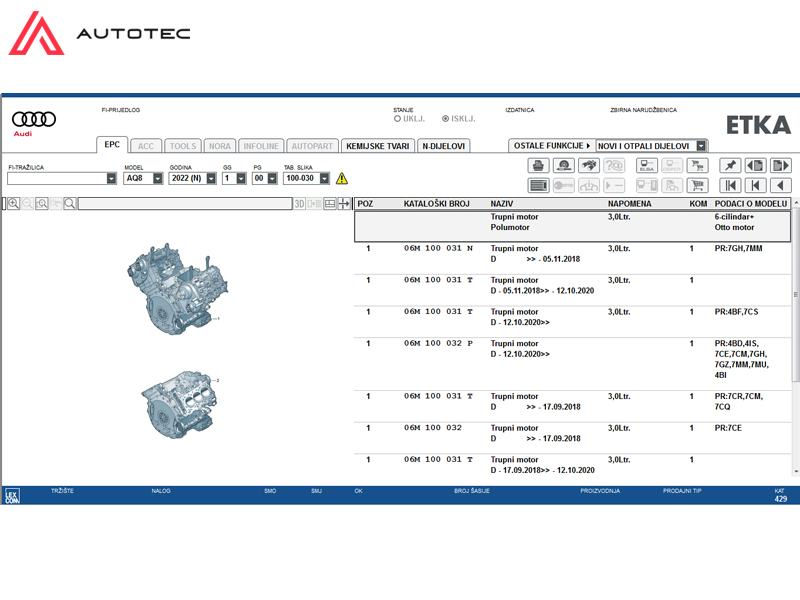Viewport: 800px width, 600px height.
Task: Click the double shopping carts transfer icon
Action: click(x=697, y=165)
